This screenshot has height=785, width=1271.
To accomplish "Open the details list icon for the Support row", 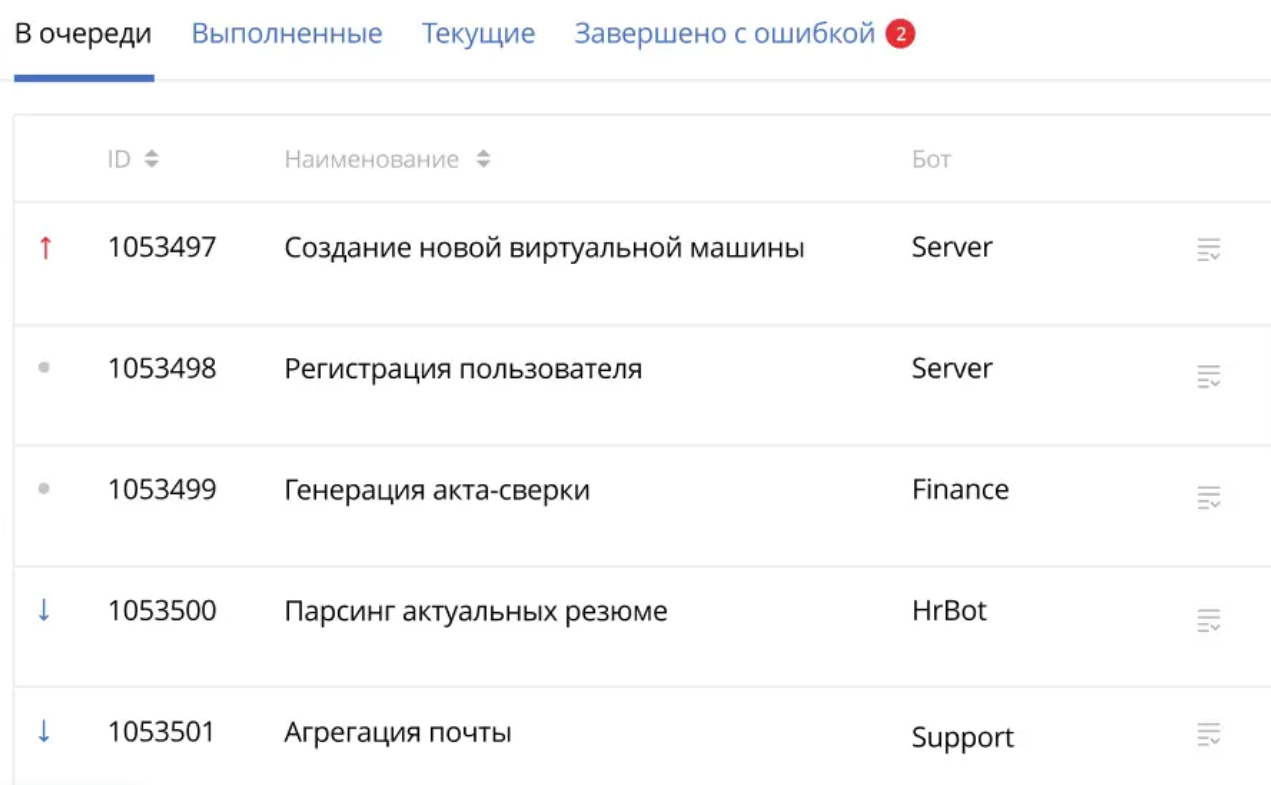I will coord(1209,734).
